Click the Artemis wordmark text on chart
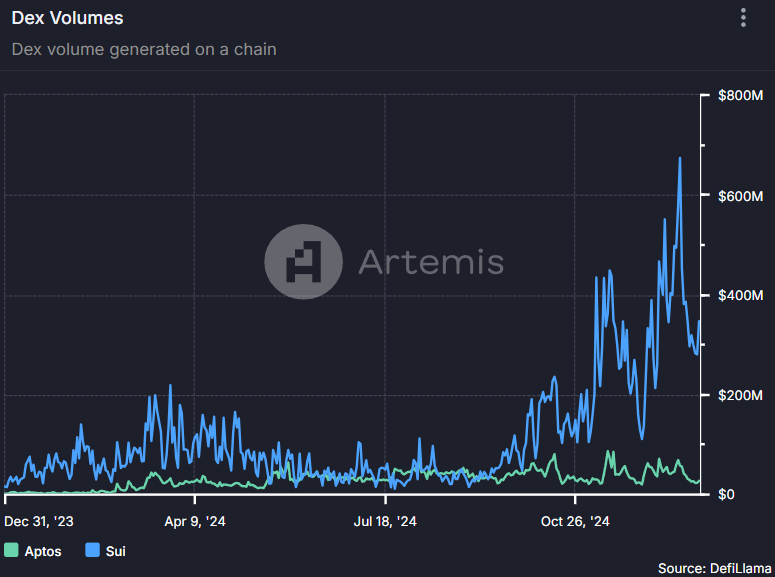The height and width of the screenshot is (577, 775). tap(430, 262)
